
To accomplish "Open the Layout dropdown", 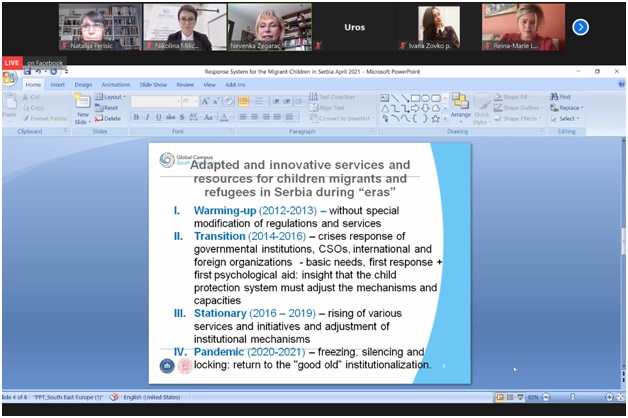I will coord(110,97).
